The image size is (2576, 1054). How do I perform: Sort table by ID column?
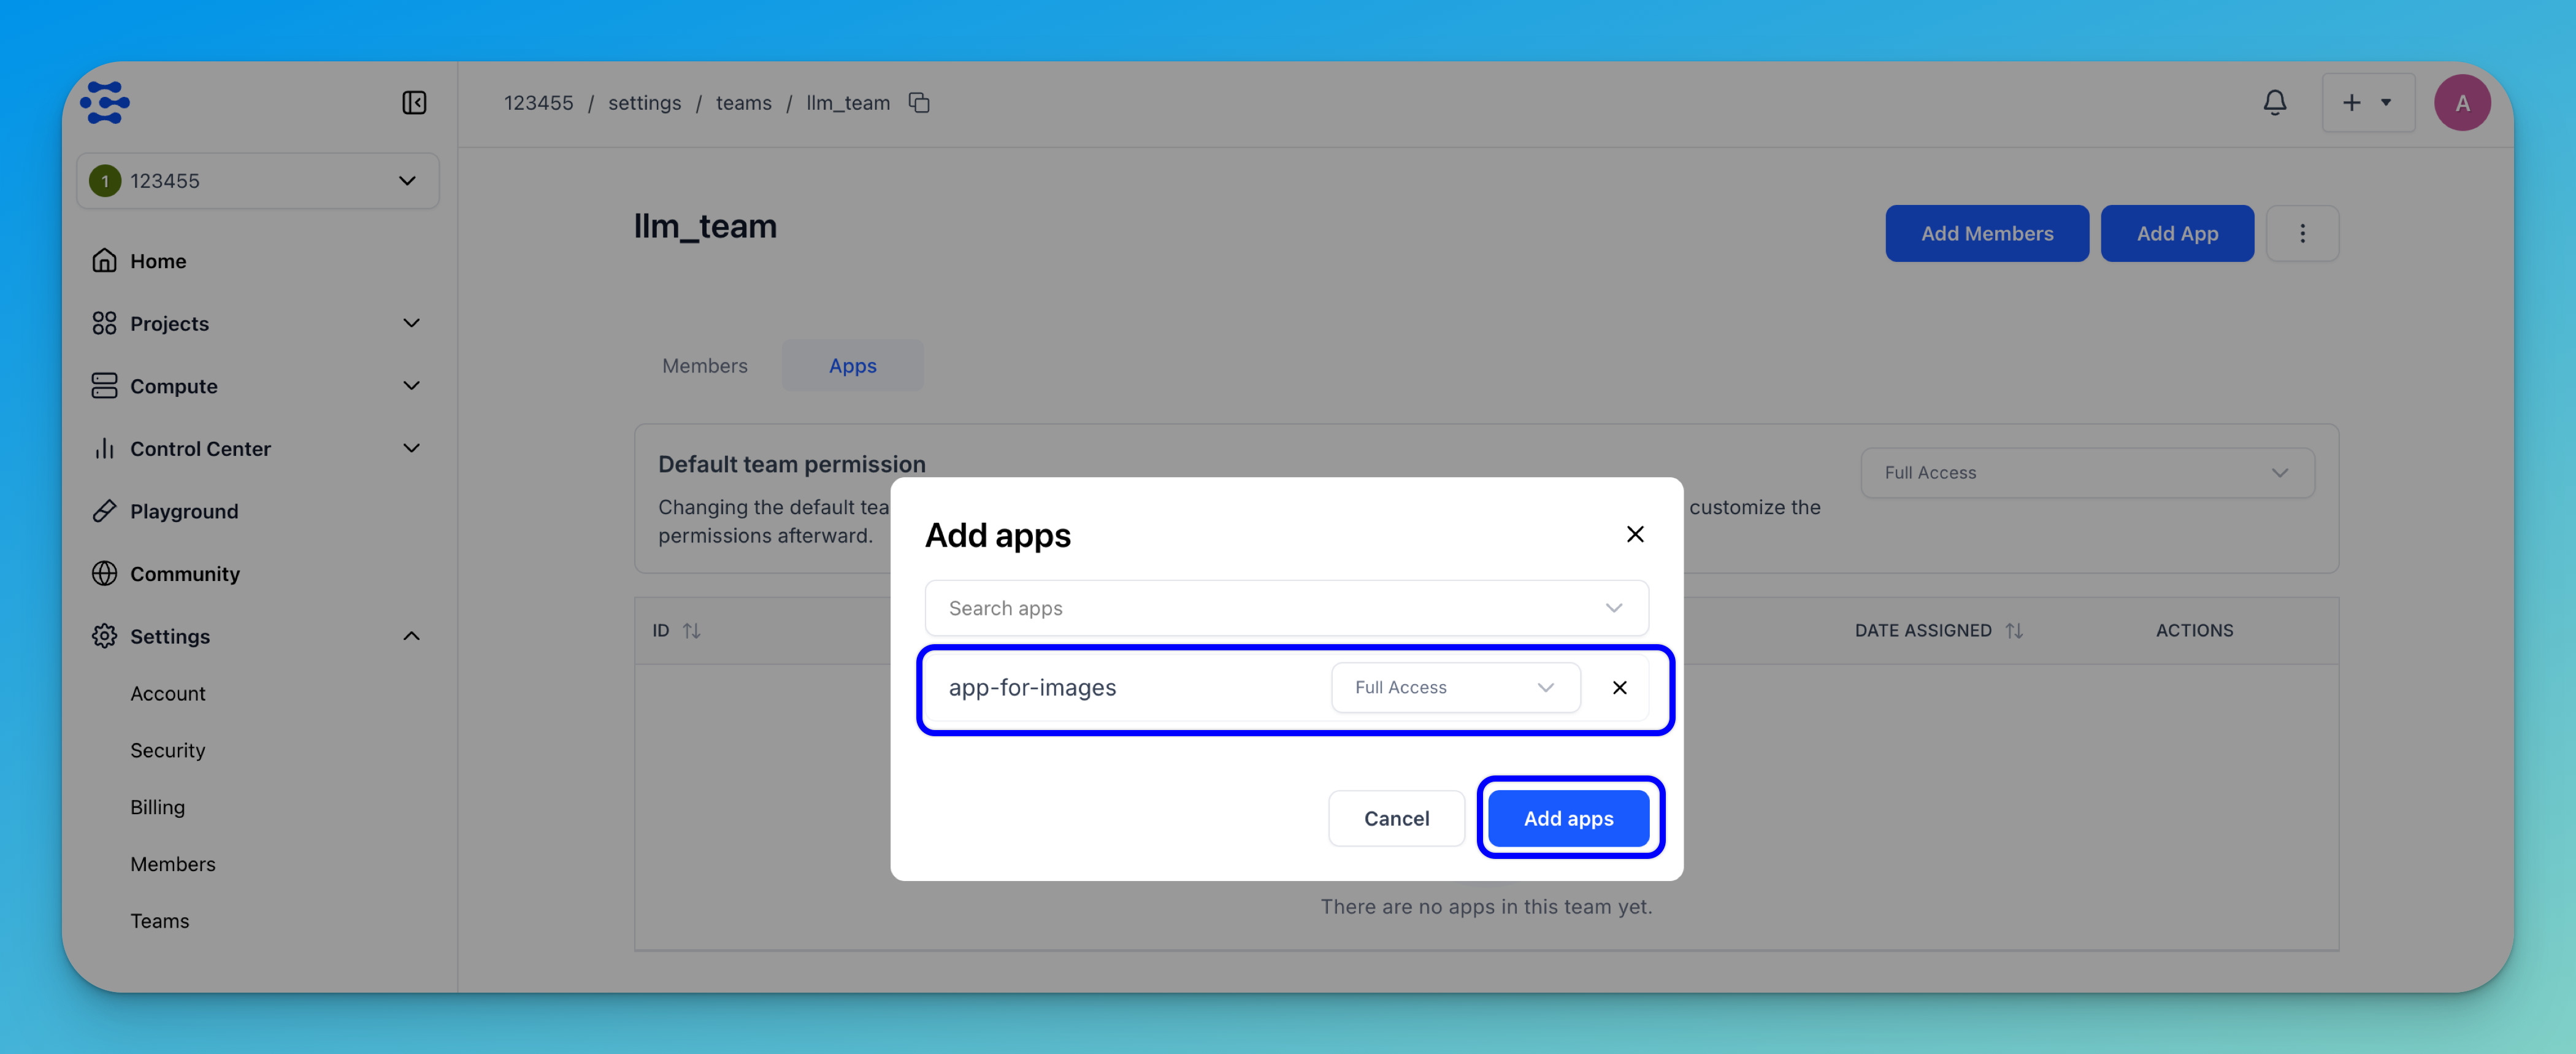click(691, 631)
